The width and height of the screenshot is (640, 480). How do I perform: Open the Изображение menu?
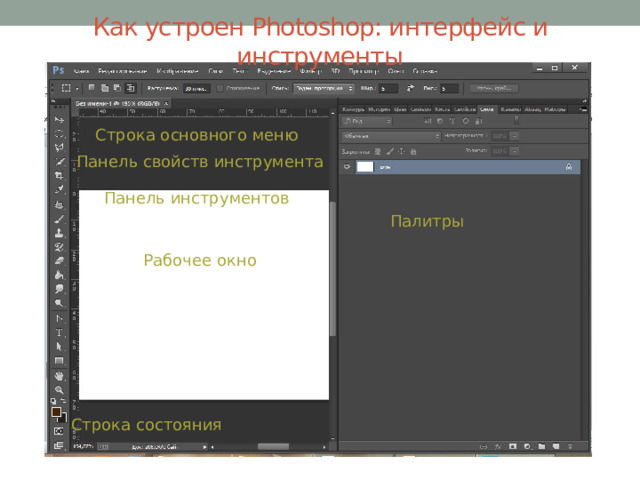pos(177,71)
